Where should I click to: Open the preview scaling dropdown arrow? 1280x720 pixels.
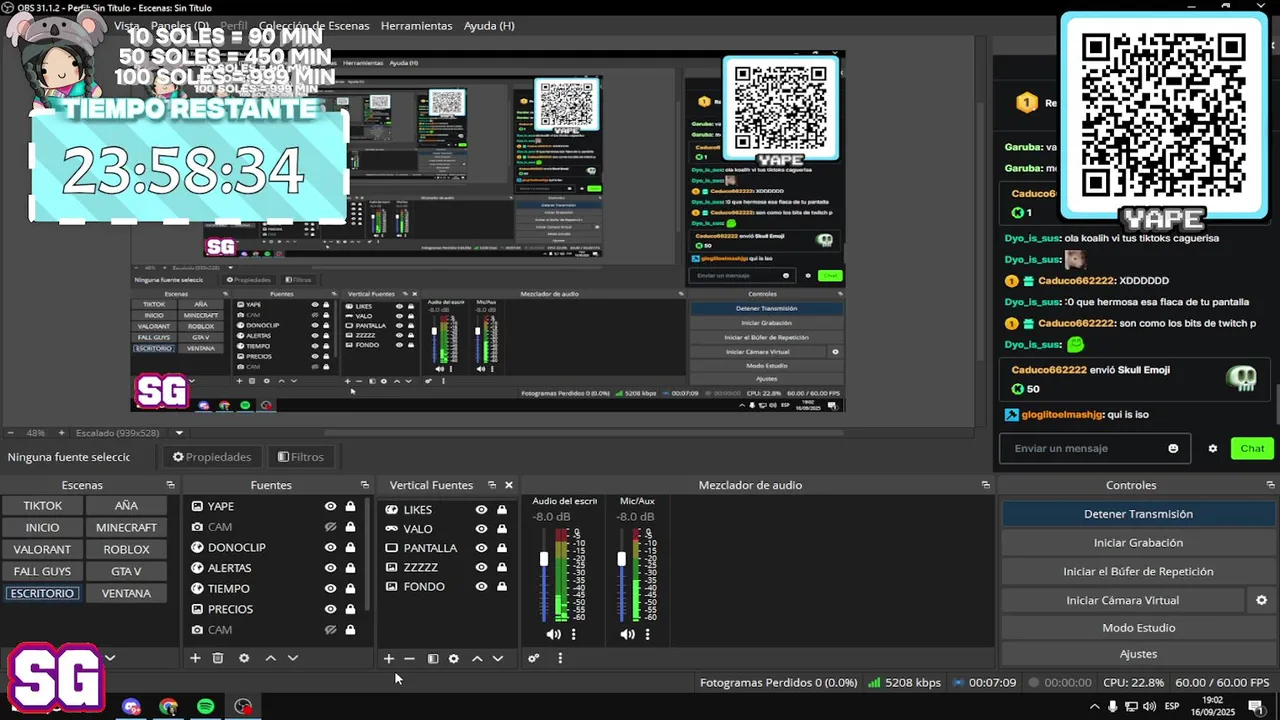pos(179,433)
